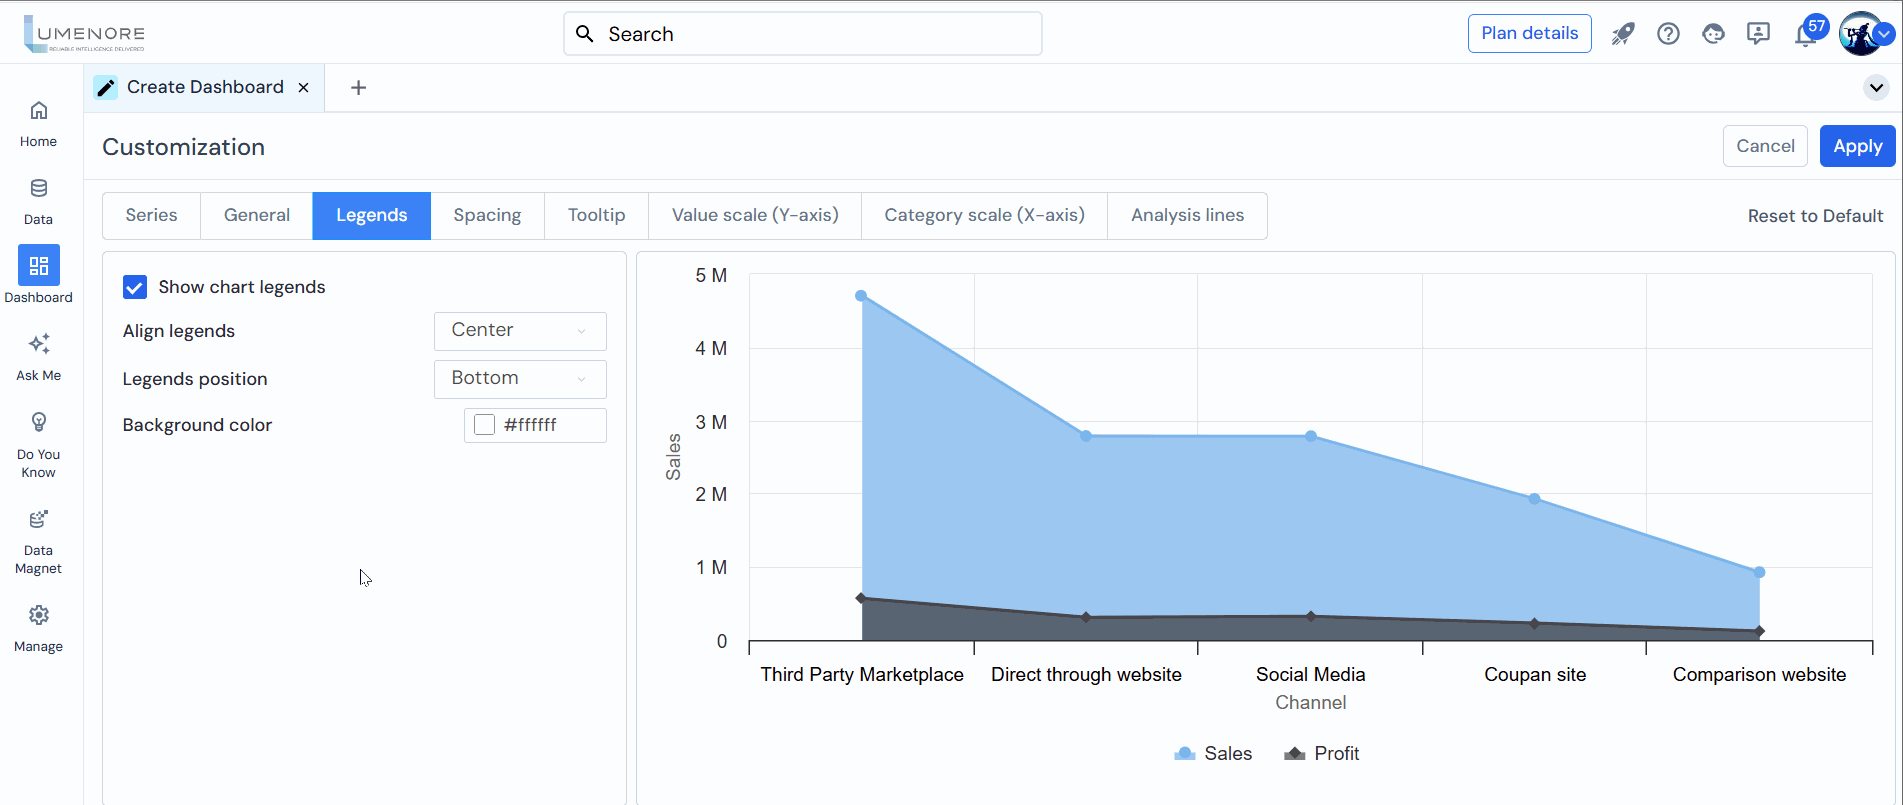Switch to the Analysis lines tab
The width and height of the screenshot is (1903, 805).
point(1187,216)
